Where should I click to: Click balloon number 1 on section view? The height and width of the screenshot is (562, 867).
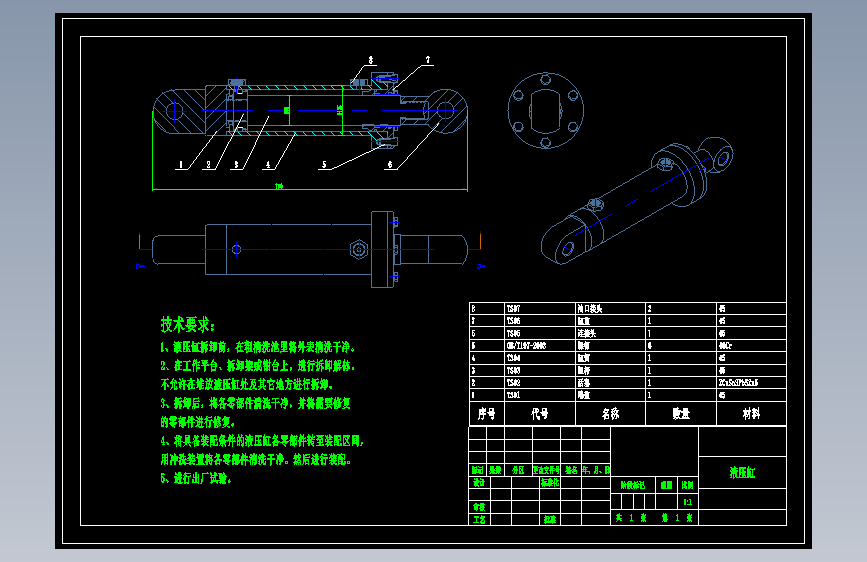[180, 164]
